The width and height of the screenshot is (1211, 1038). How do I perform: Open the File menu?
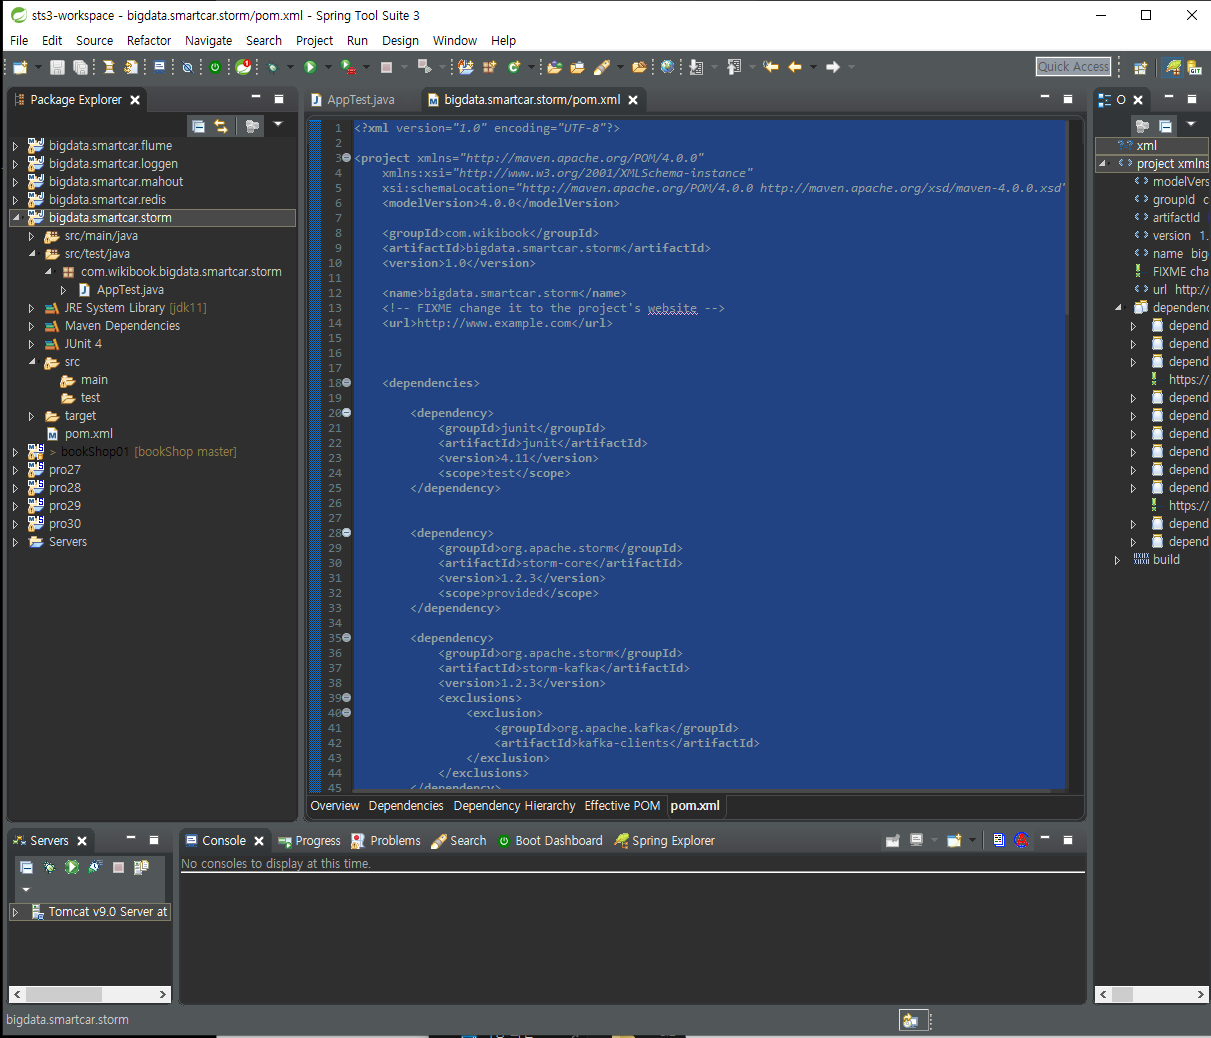(x=19, y=41)
